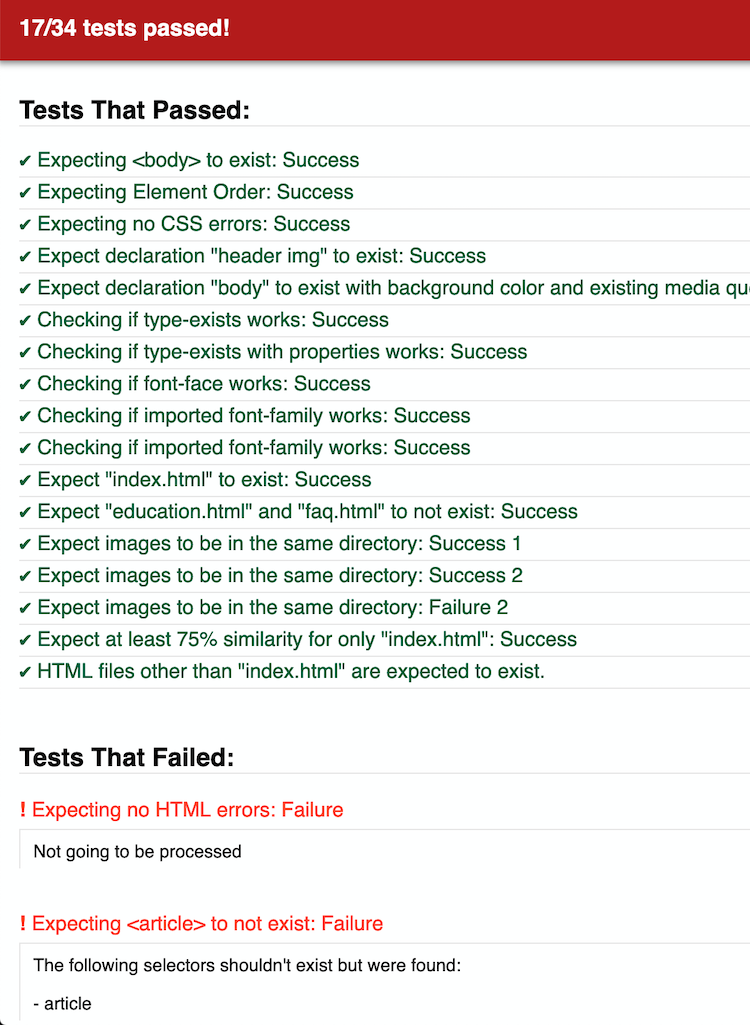The width and height of the screenshot is (750, 1025).
Task: Click the checkmark beside "Expect at least 75% similarity"
Action: [x=25, y=641]
